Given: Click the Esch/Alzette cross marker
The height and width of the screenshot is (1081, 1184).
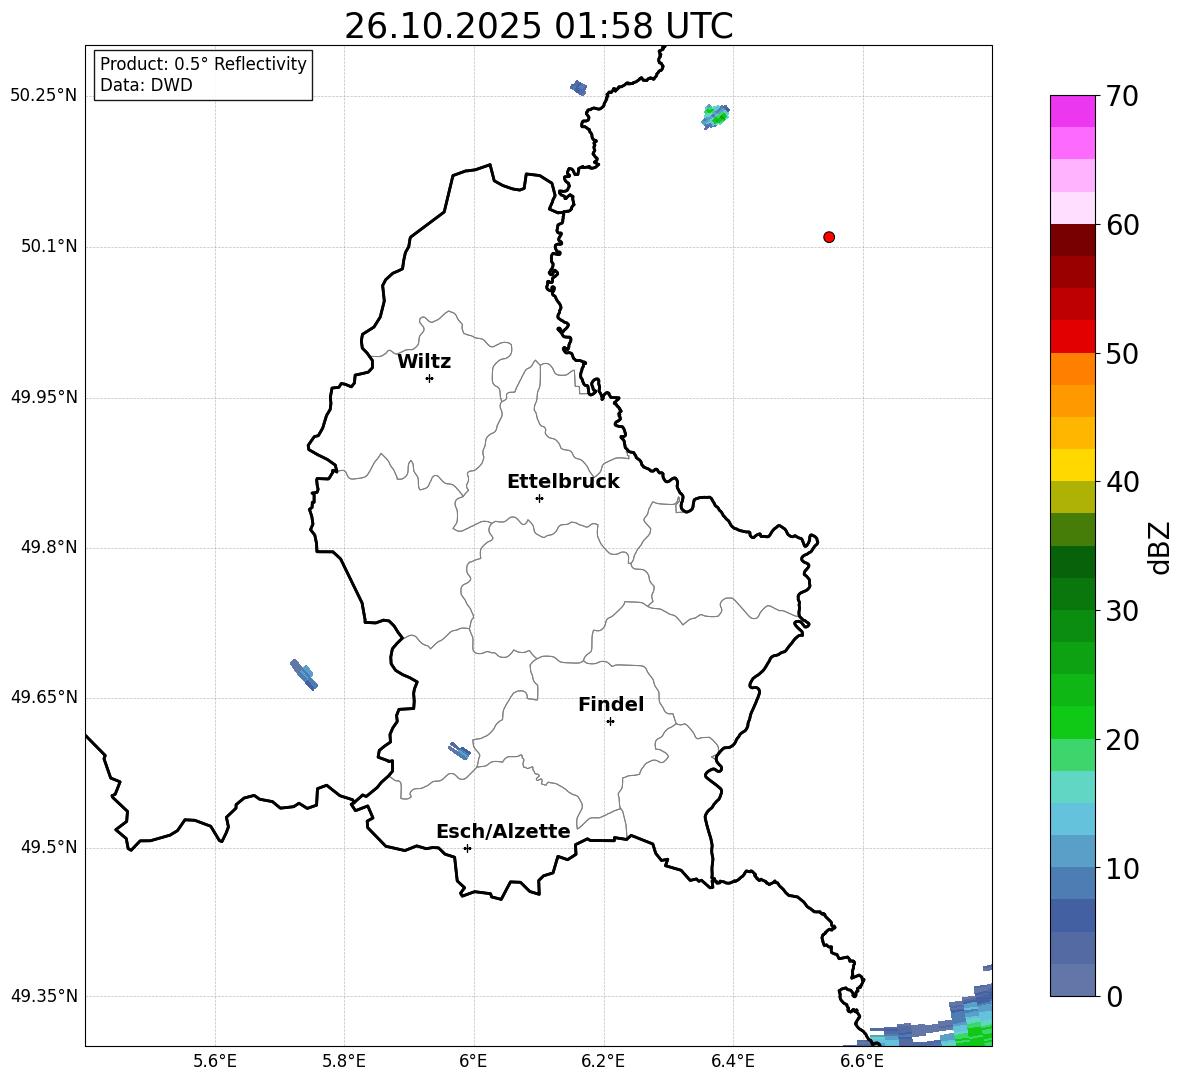Looking at the screenshot, I should point(467,848).
